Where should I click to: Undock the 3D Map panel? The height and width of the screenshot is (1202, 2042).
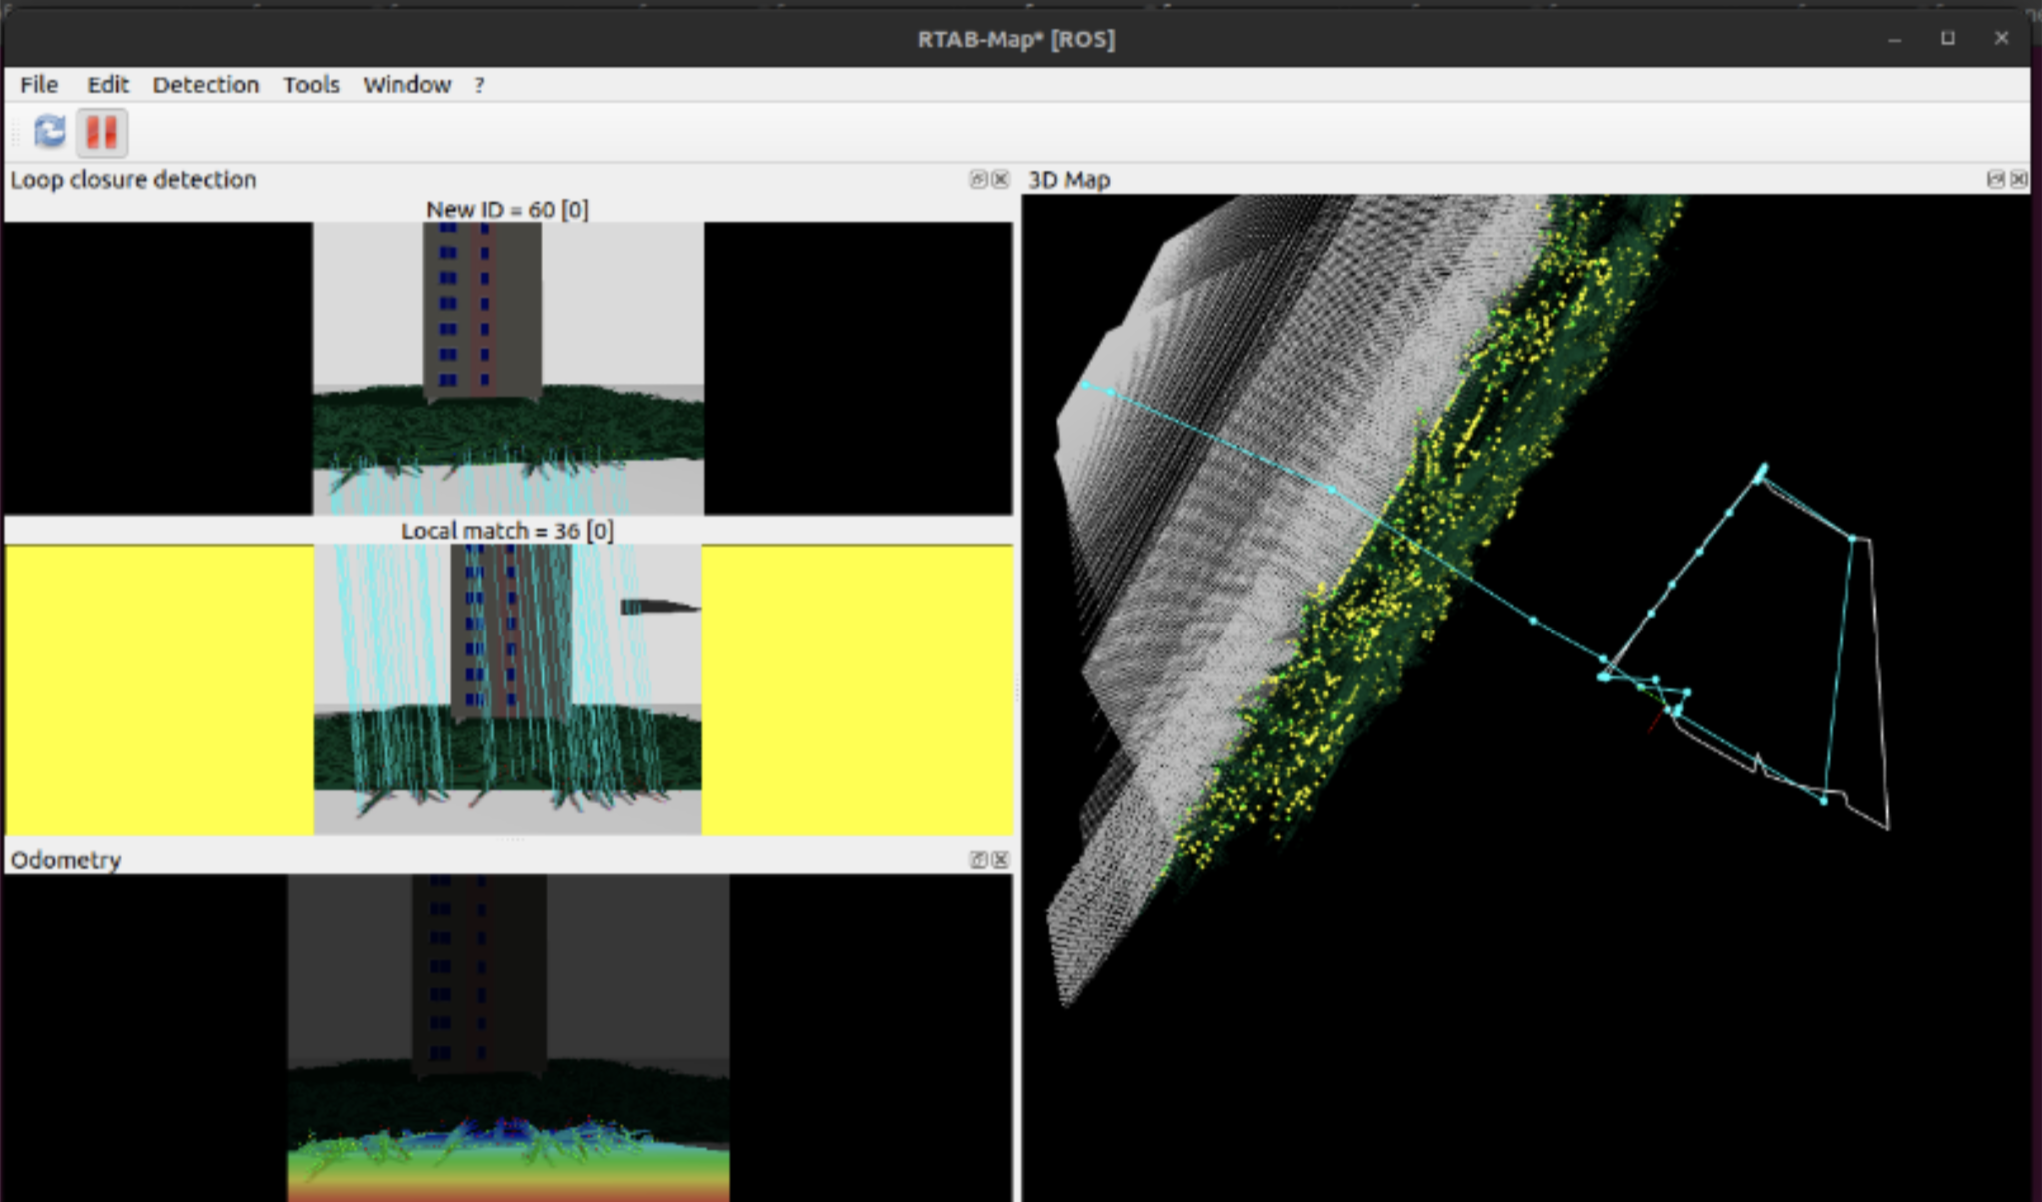click(1996, 179)
